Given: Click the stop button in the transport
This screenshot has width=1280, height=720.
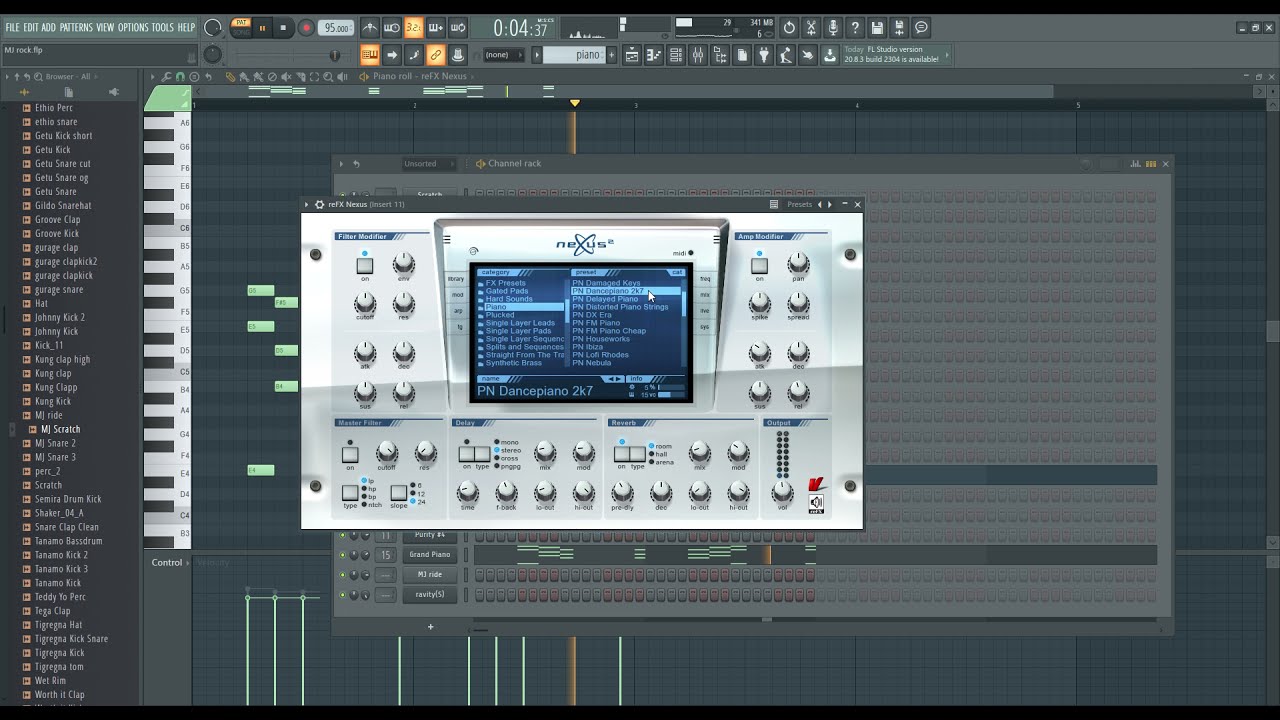Looking at the screenshot, I should point(284,28).
